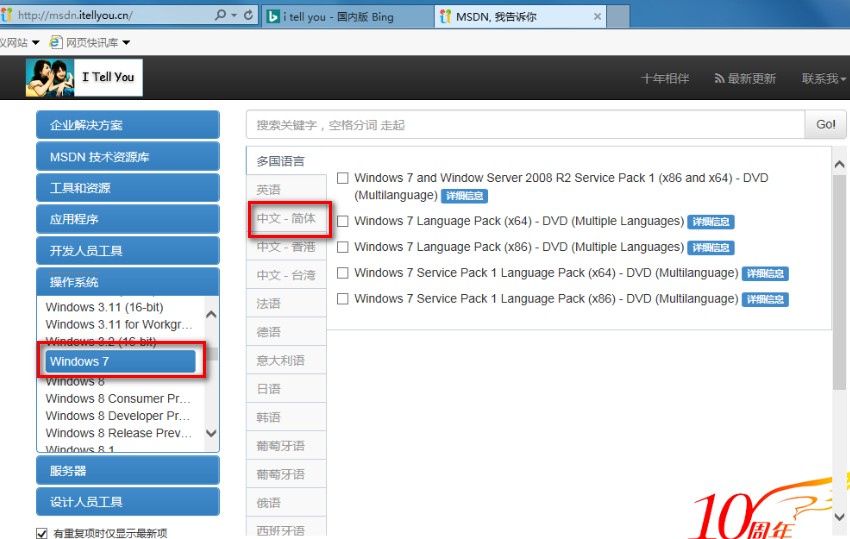Select Windows 8 Release Preview entry
This screenshot has width=850, height=539.
coord(119,433)
